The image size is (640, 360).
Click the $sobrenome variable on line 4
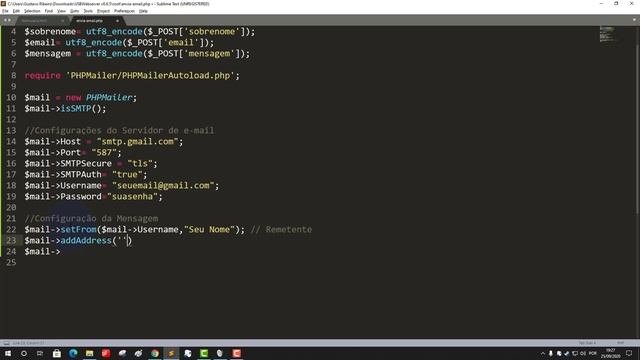(50, 31)
